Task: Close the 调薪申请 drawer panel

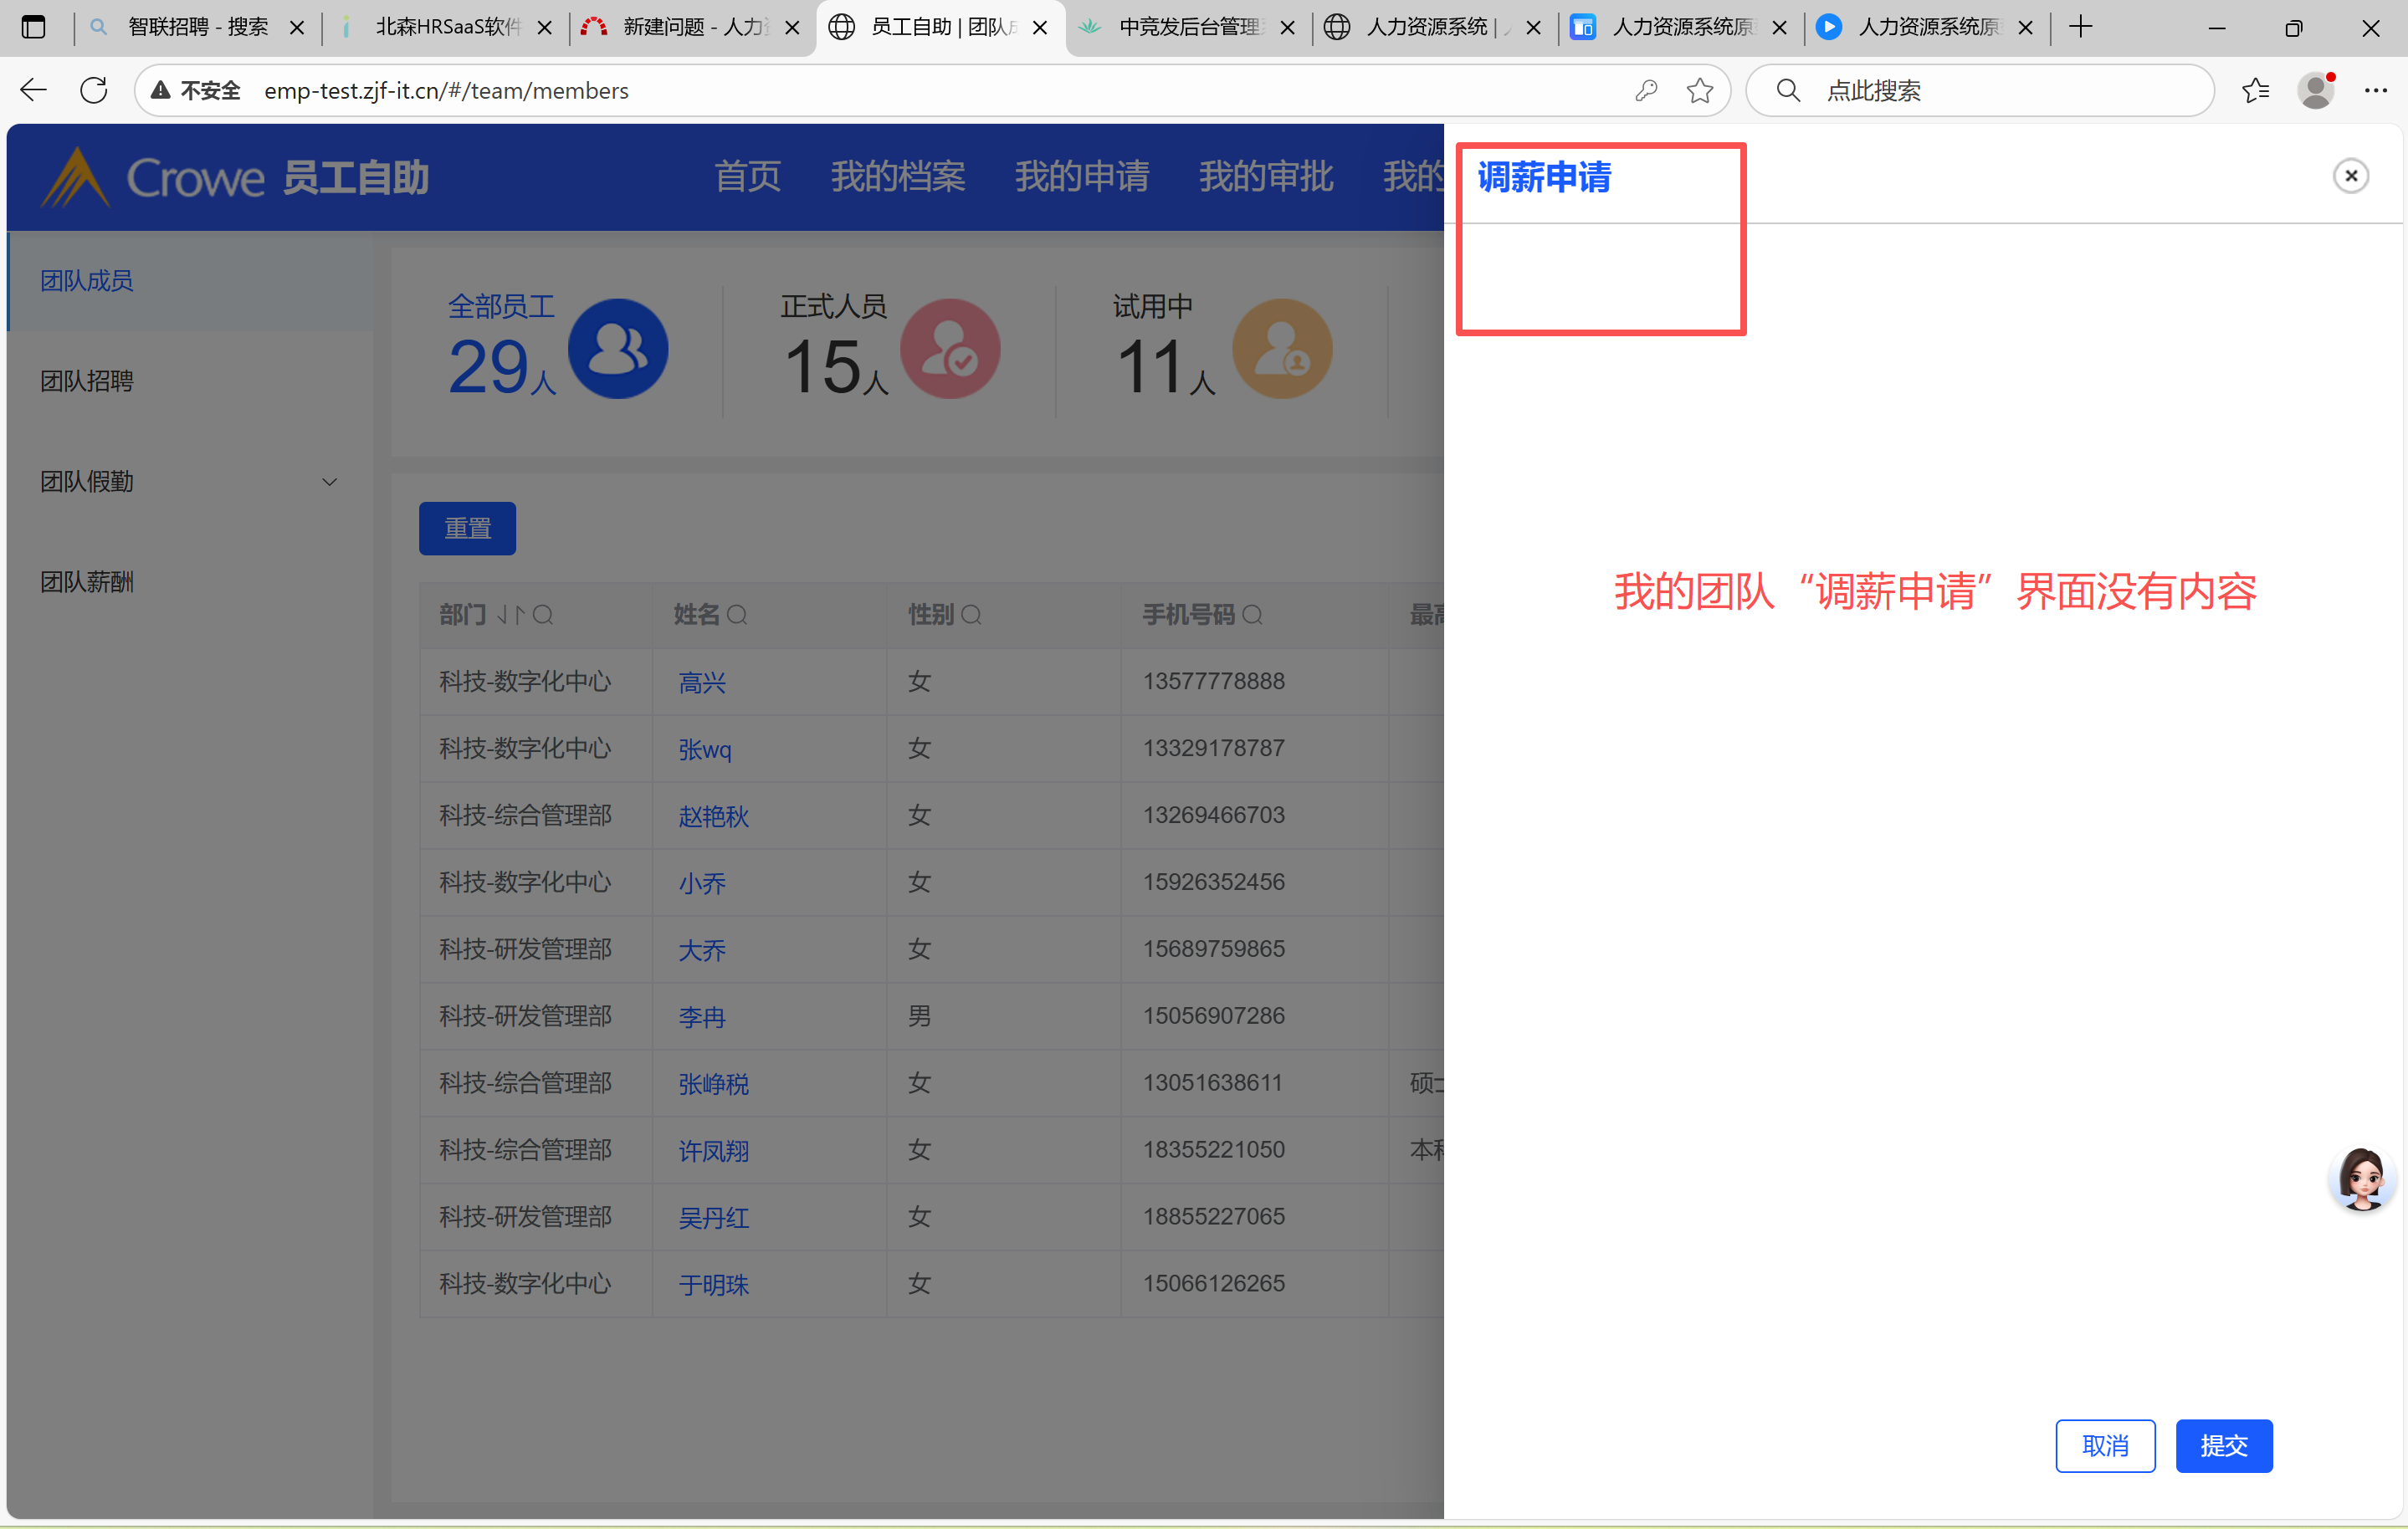Action: coord(2350,176)
